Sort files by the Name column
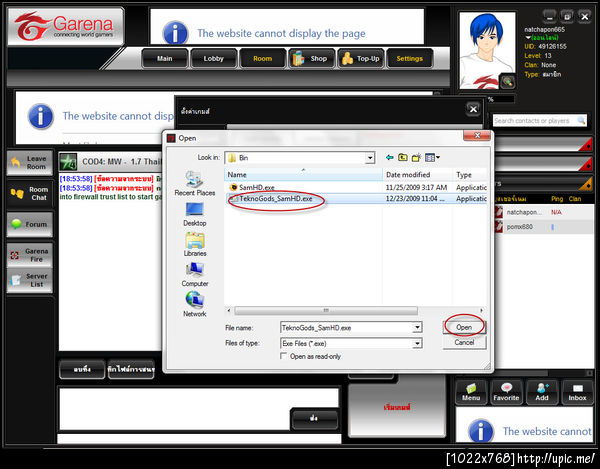 [x=303, y=175]
